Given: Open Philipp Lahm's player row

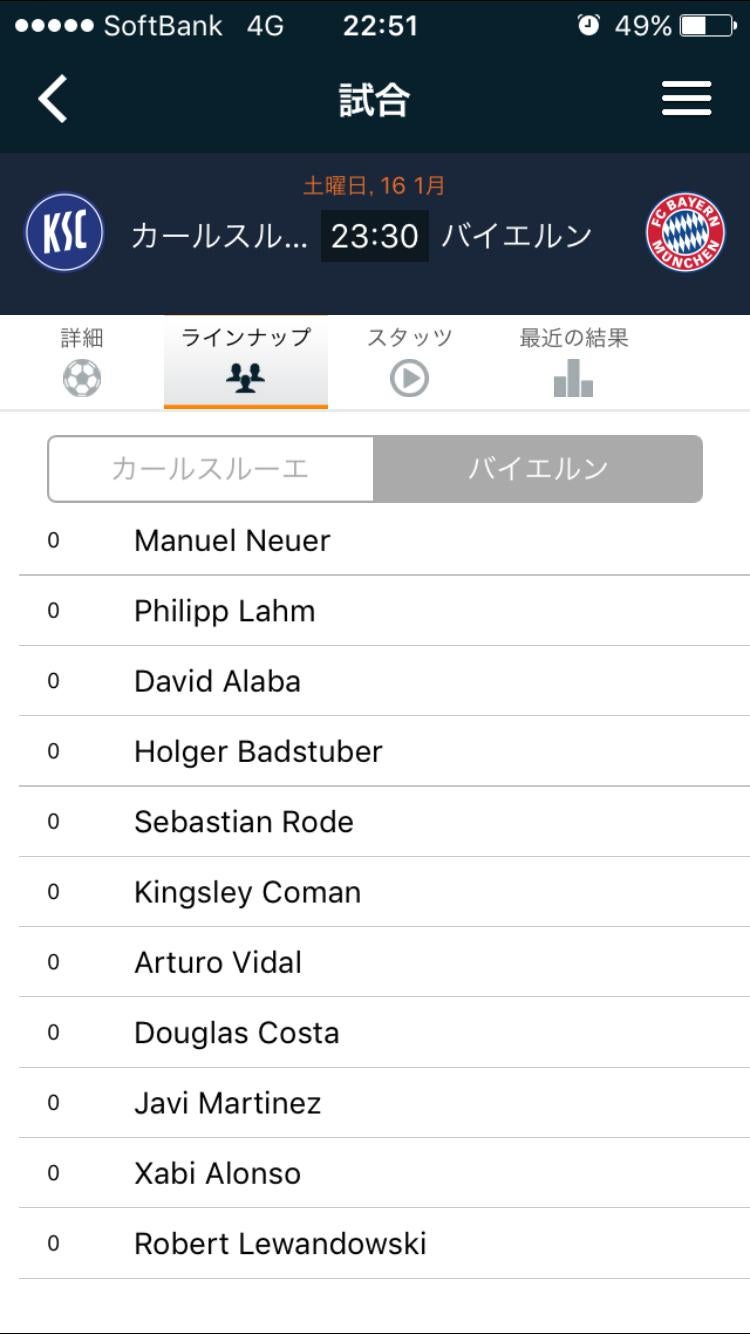Looking at the screenshot, I should coord(224,611).
